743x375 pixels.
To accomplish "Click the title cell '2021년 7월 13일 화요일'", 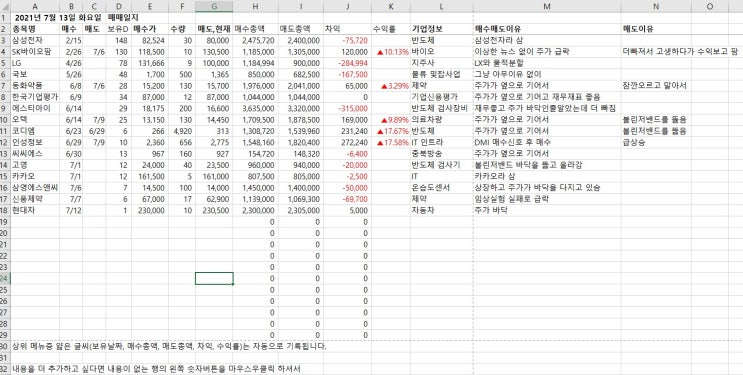I will (58, 18).
